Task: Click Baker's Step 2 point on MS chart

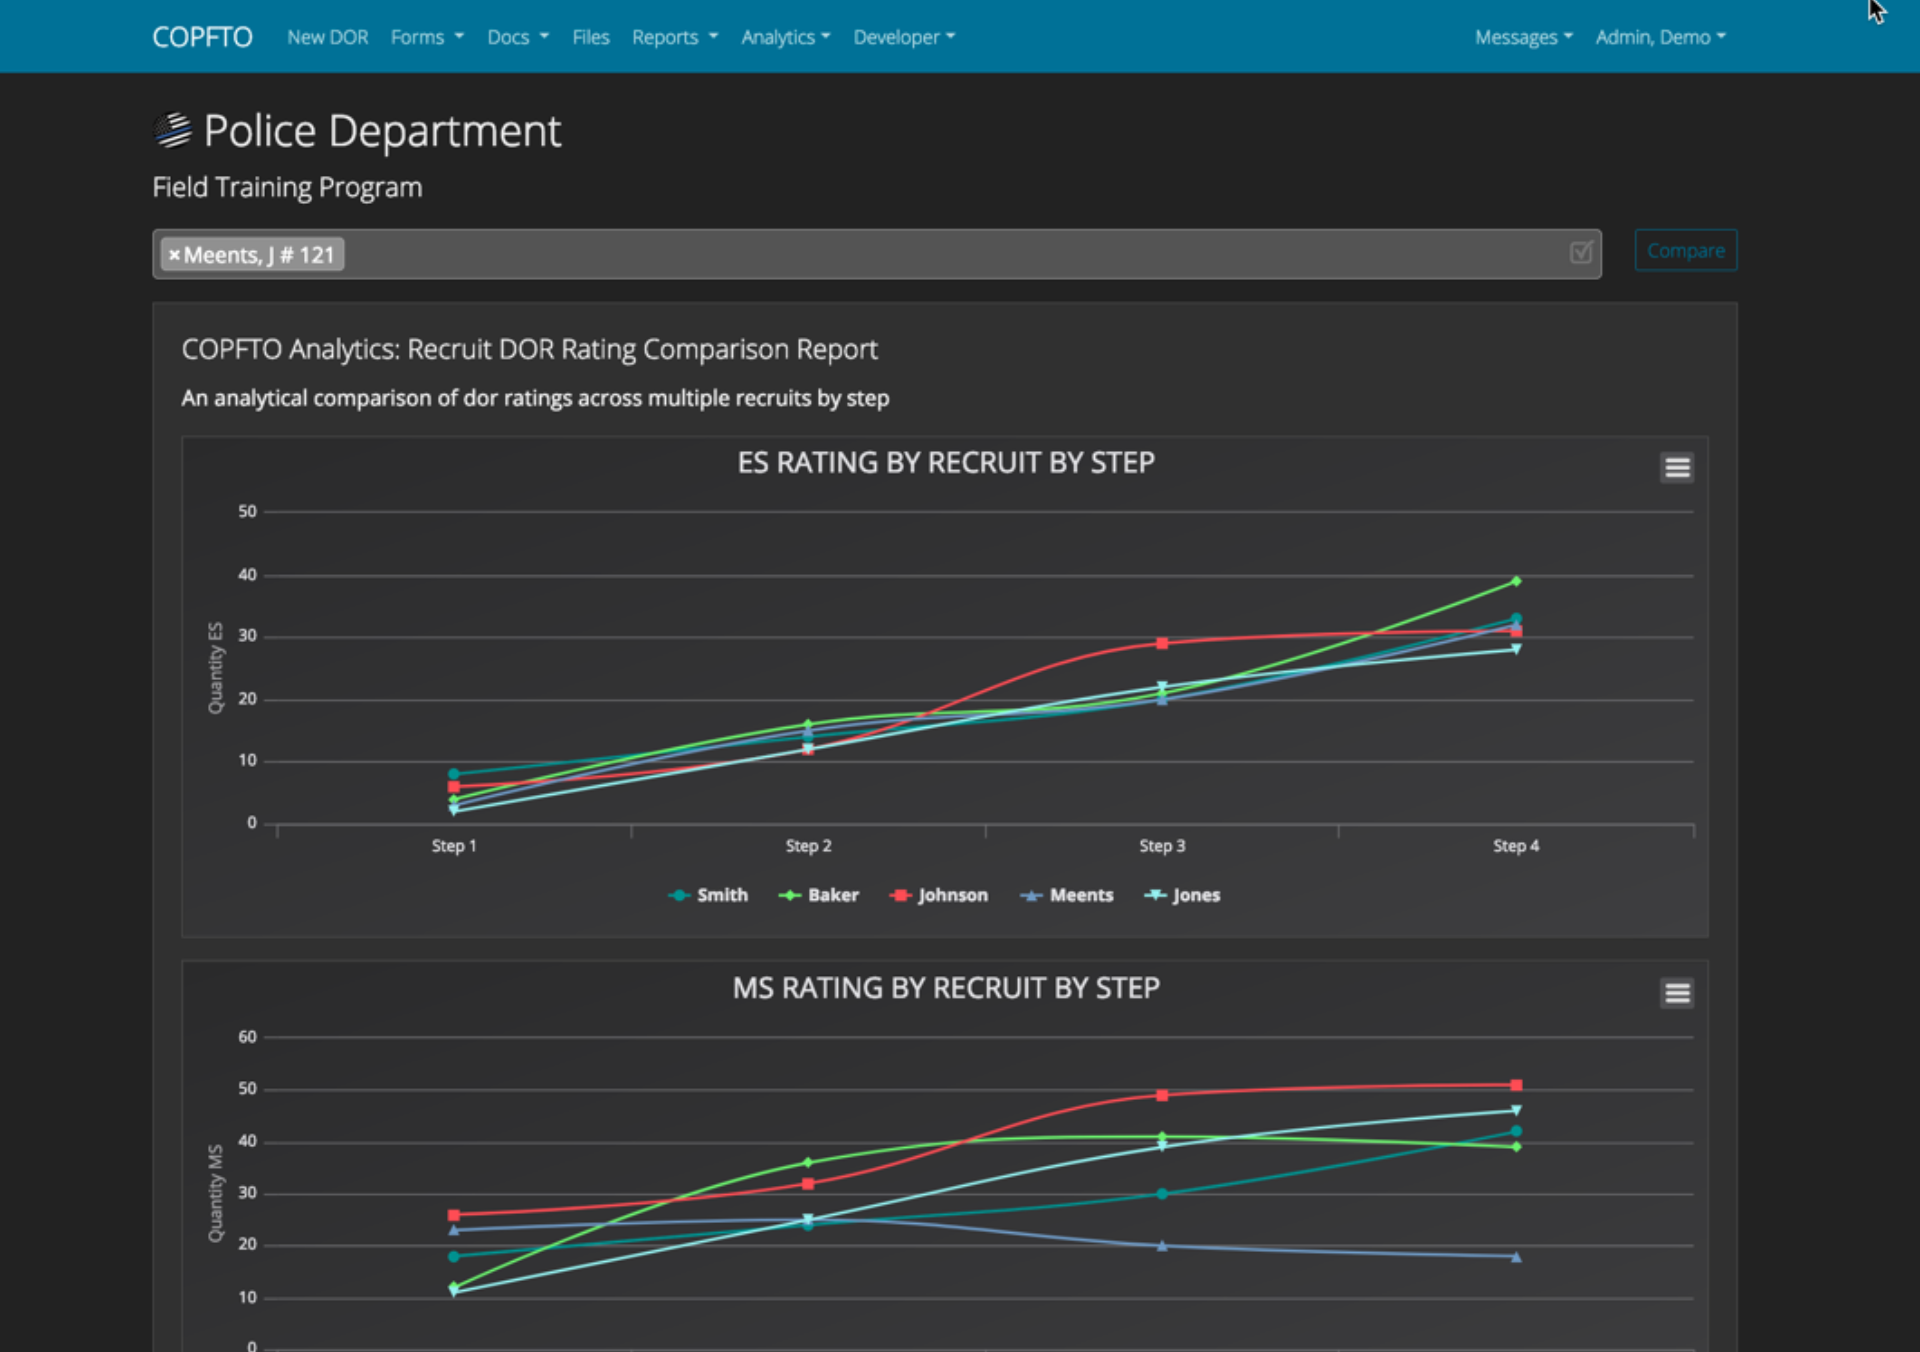Action: 808,1163
